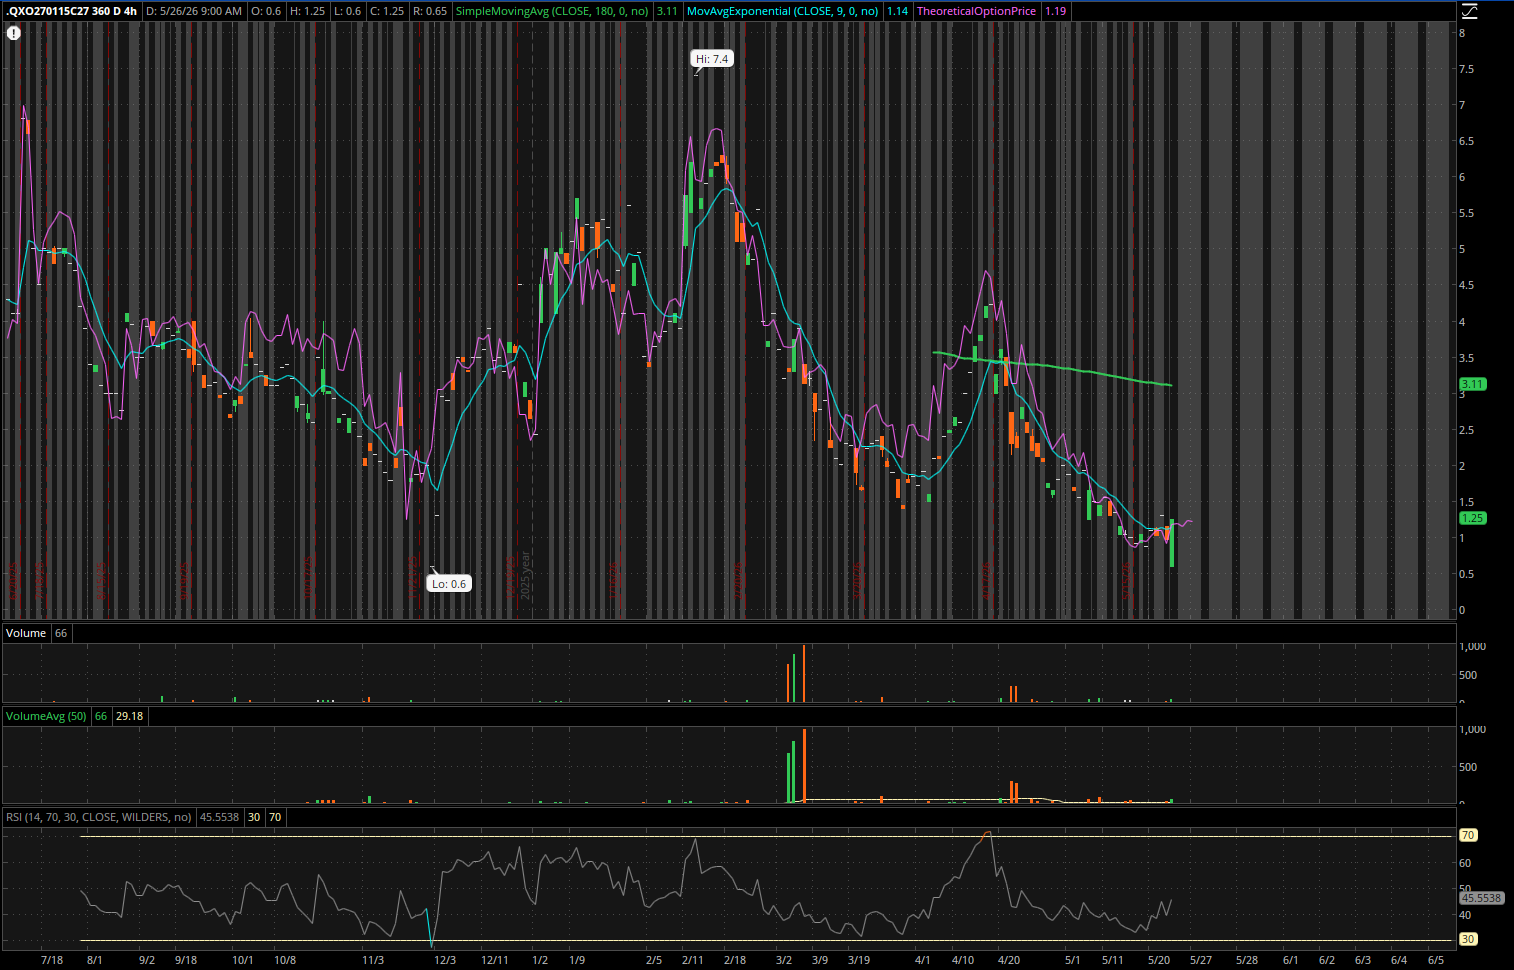Viewport: 1514px width, 970px height.
Task: Click the 5/27 date on the time axis
Action: pos(1201,960)
